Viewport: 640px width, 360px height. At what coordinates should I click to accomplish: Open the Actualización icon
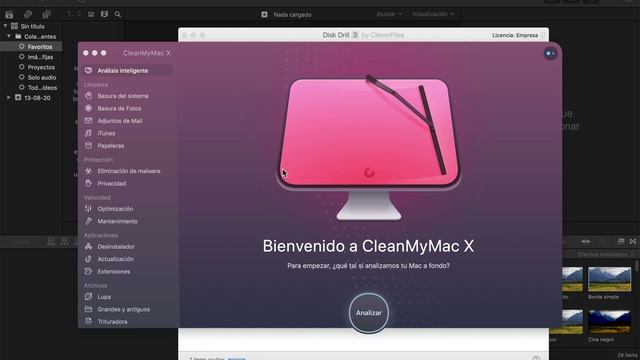[89, 259]
